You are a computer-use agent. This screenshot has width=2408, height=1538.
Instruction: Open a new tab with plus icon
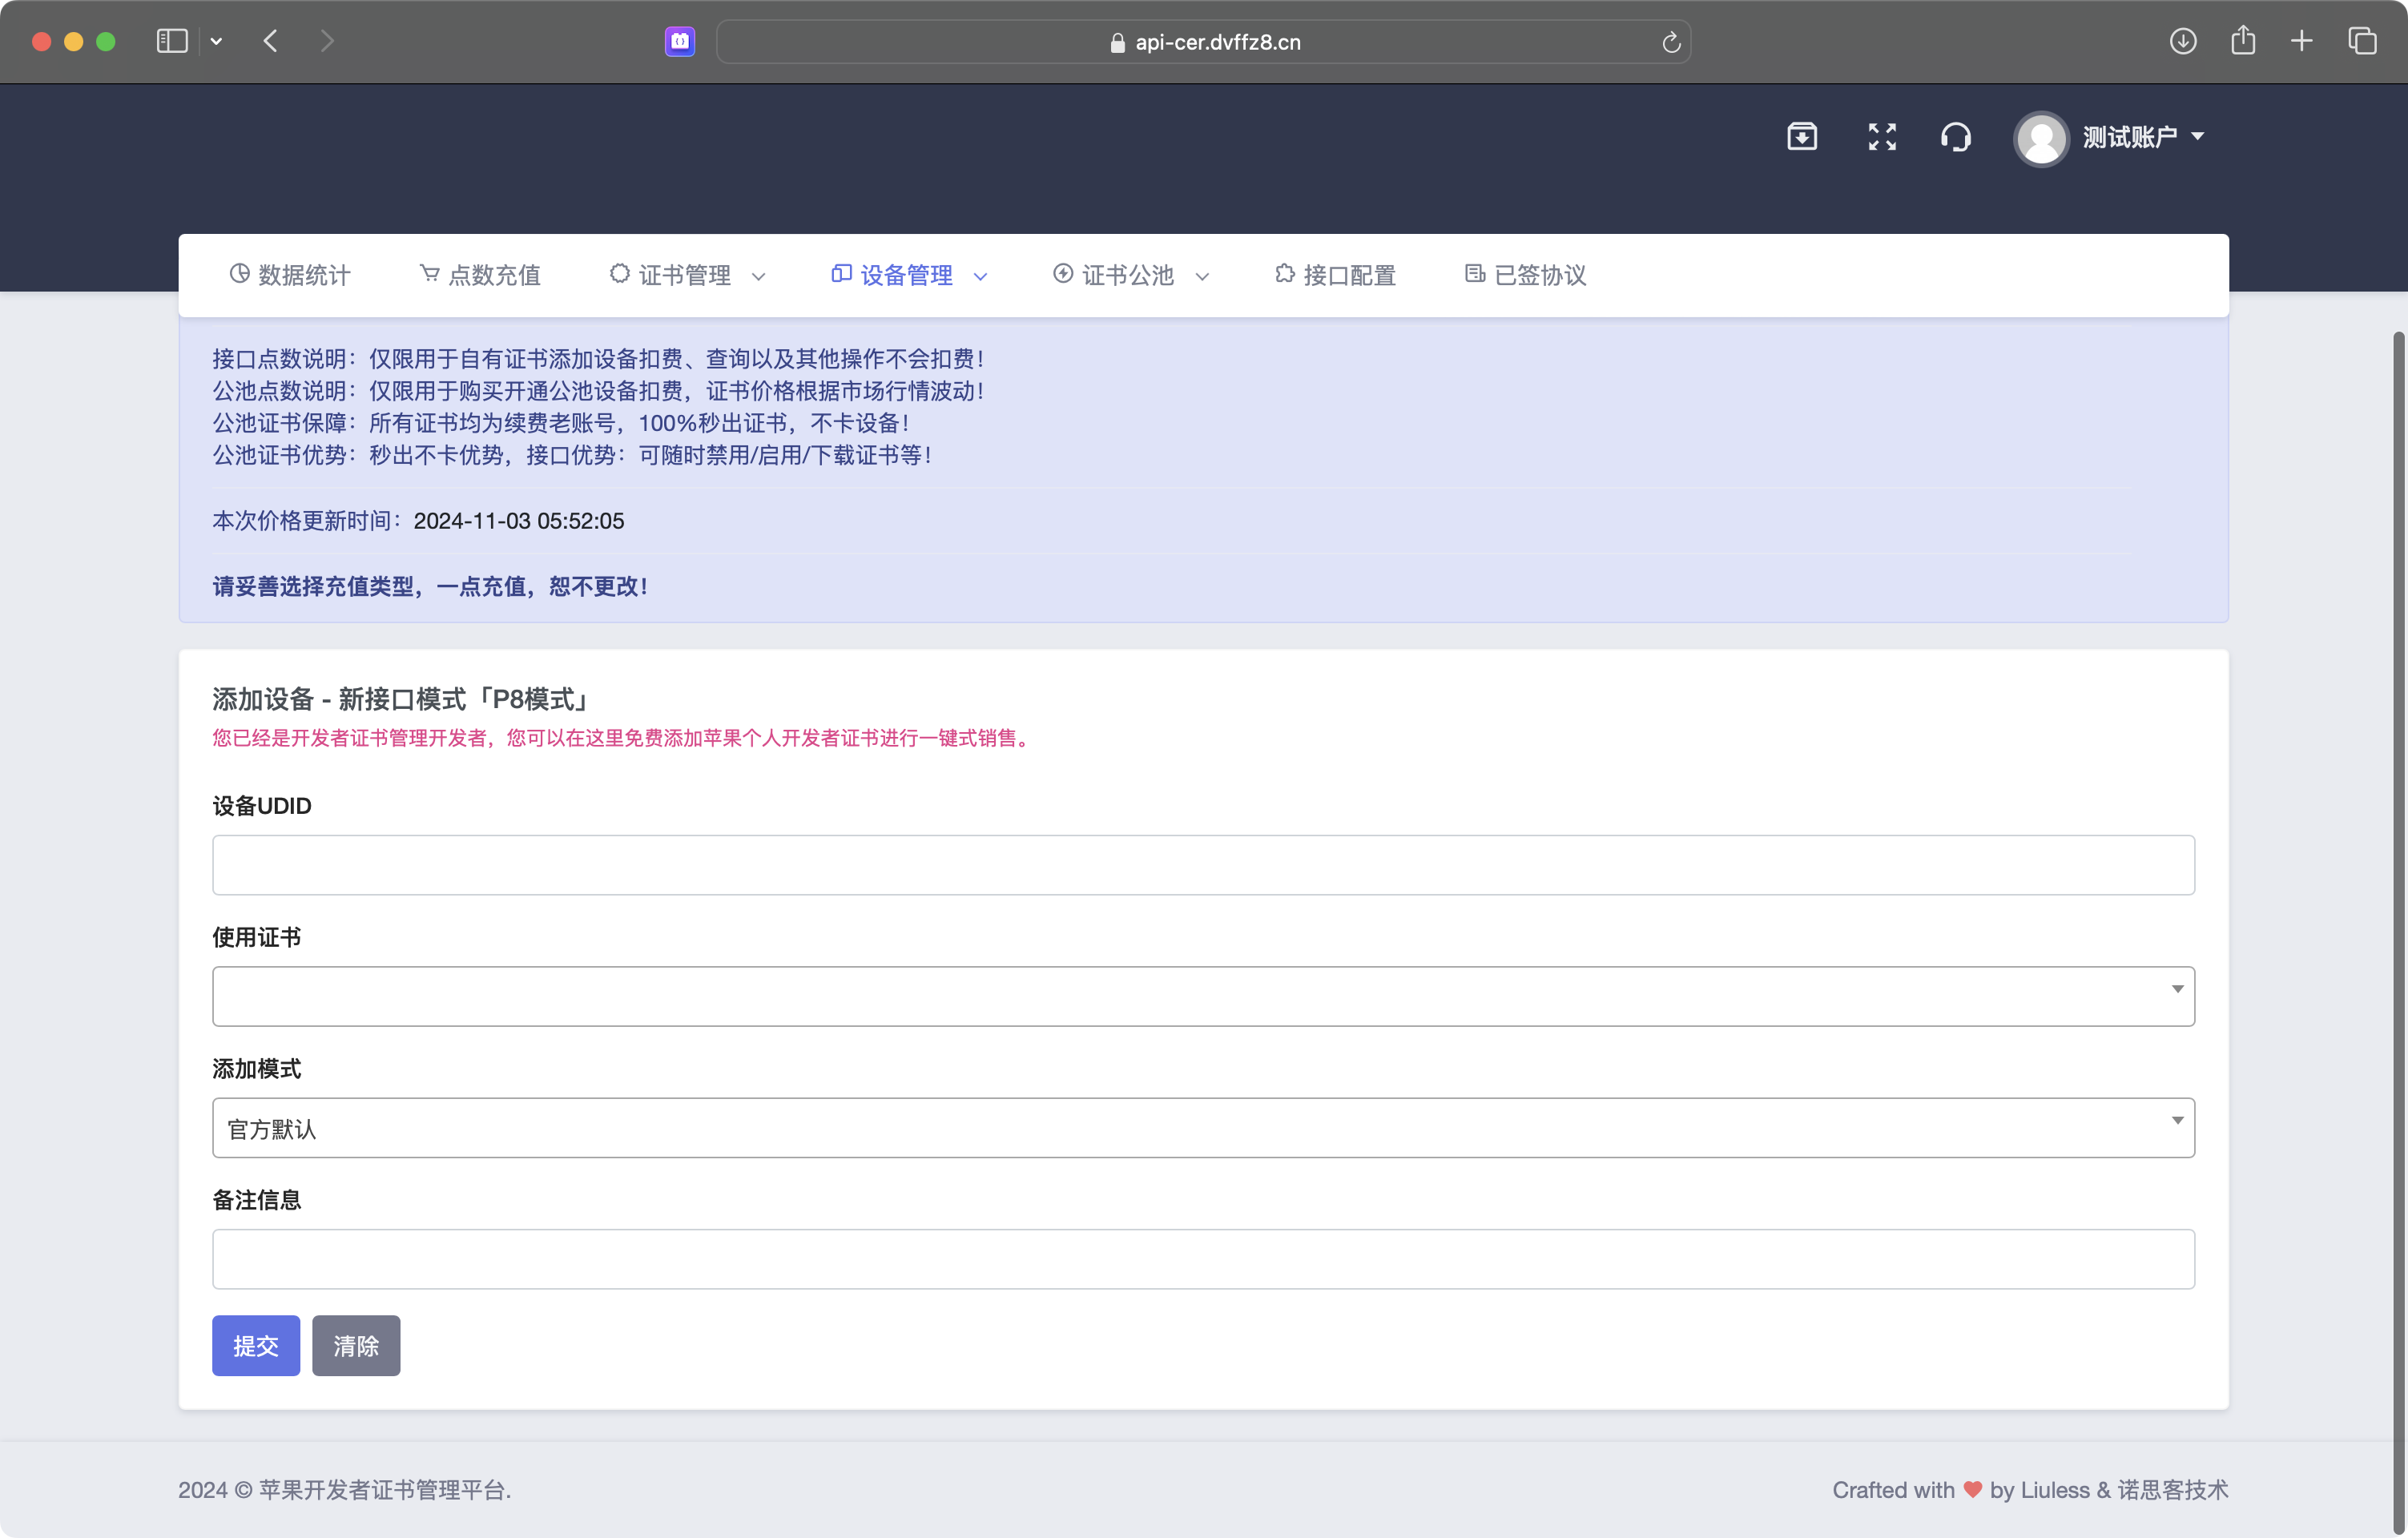(2302, 41)
